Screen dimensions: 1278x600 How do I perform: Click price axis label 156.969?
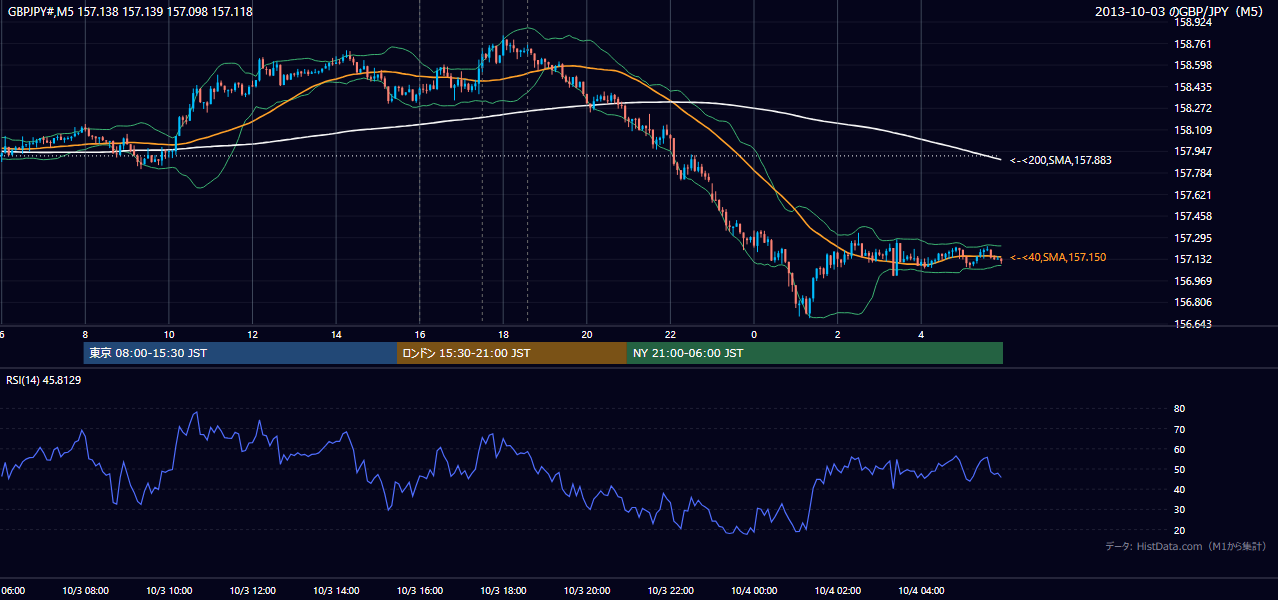1192,281
